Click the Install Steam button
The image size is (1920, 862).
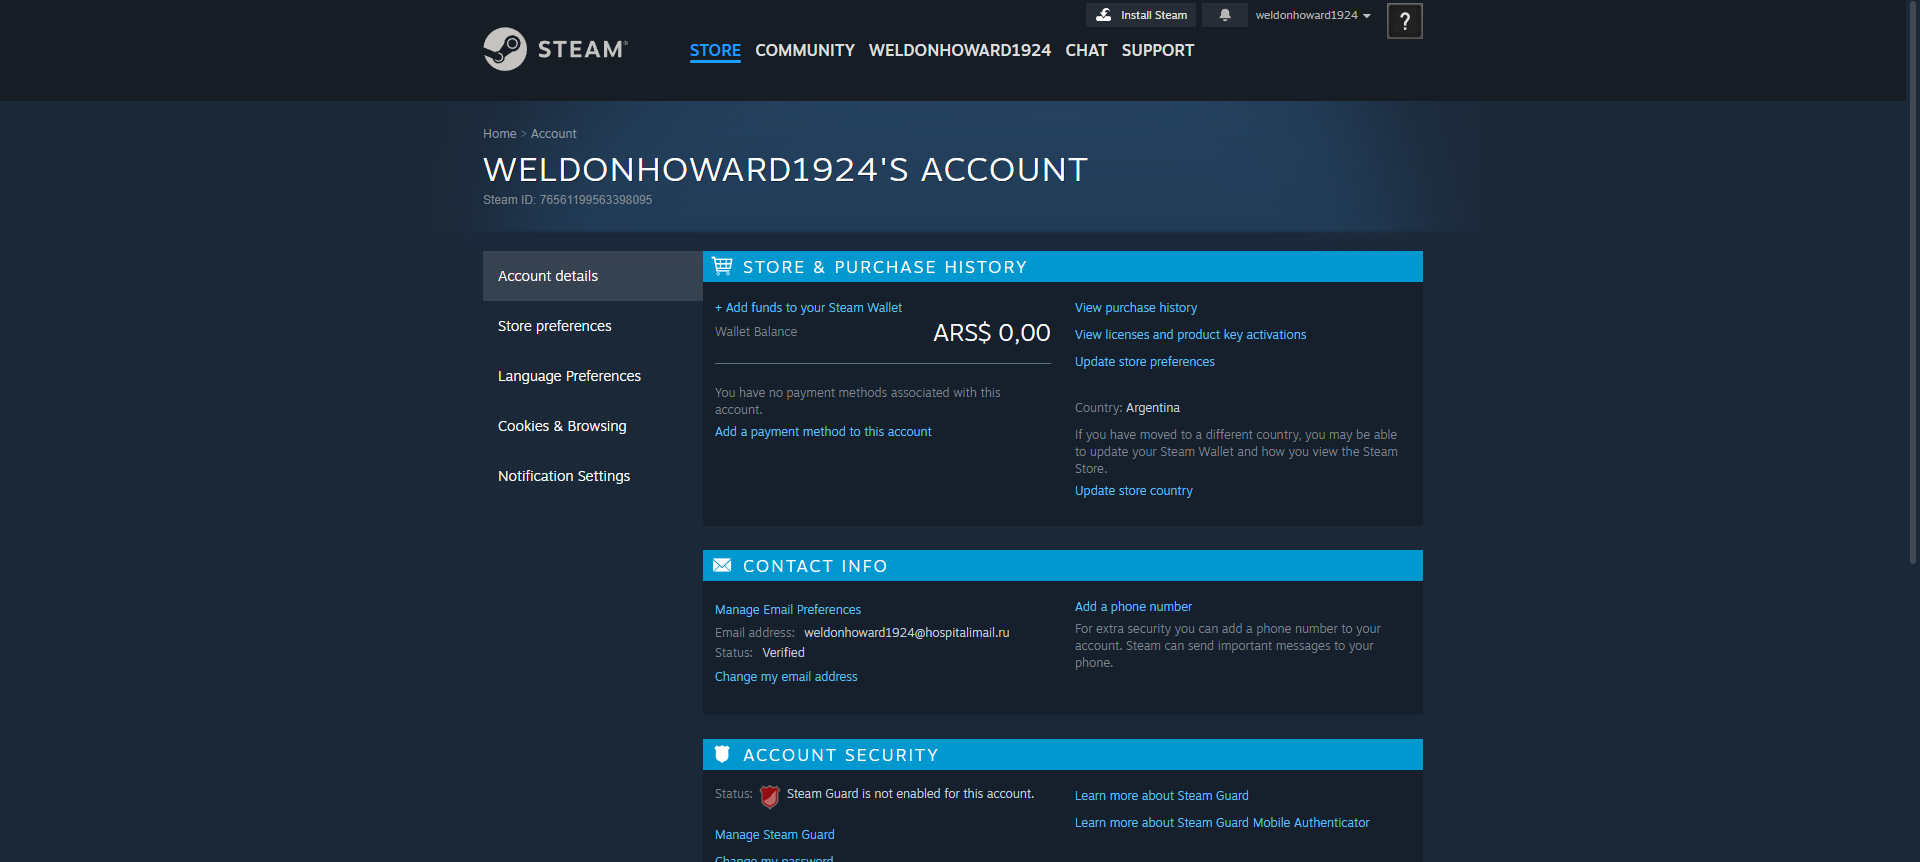click(1141, 15)
